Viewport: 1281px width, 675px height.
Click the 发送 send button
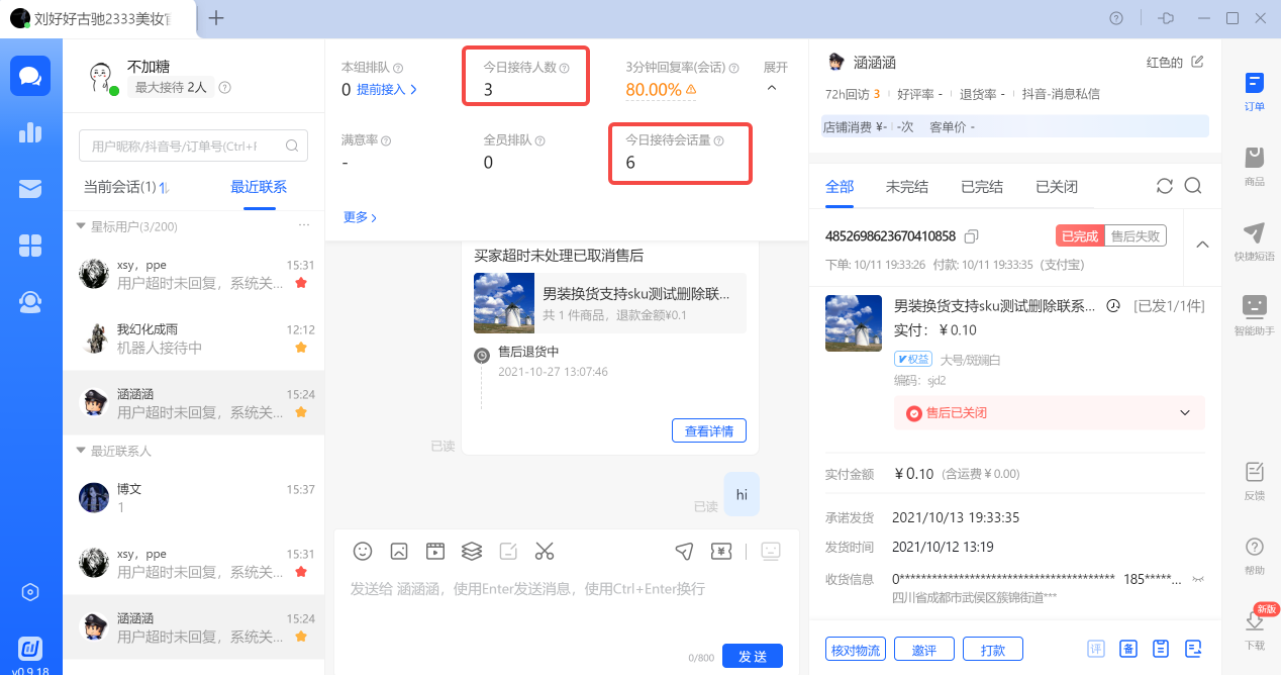pyautogui.click(x=752, y=656)
